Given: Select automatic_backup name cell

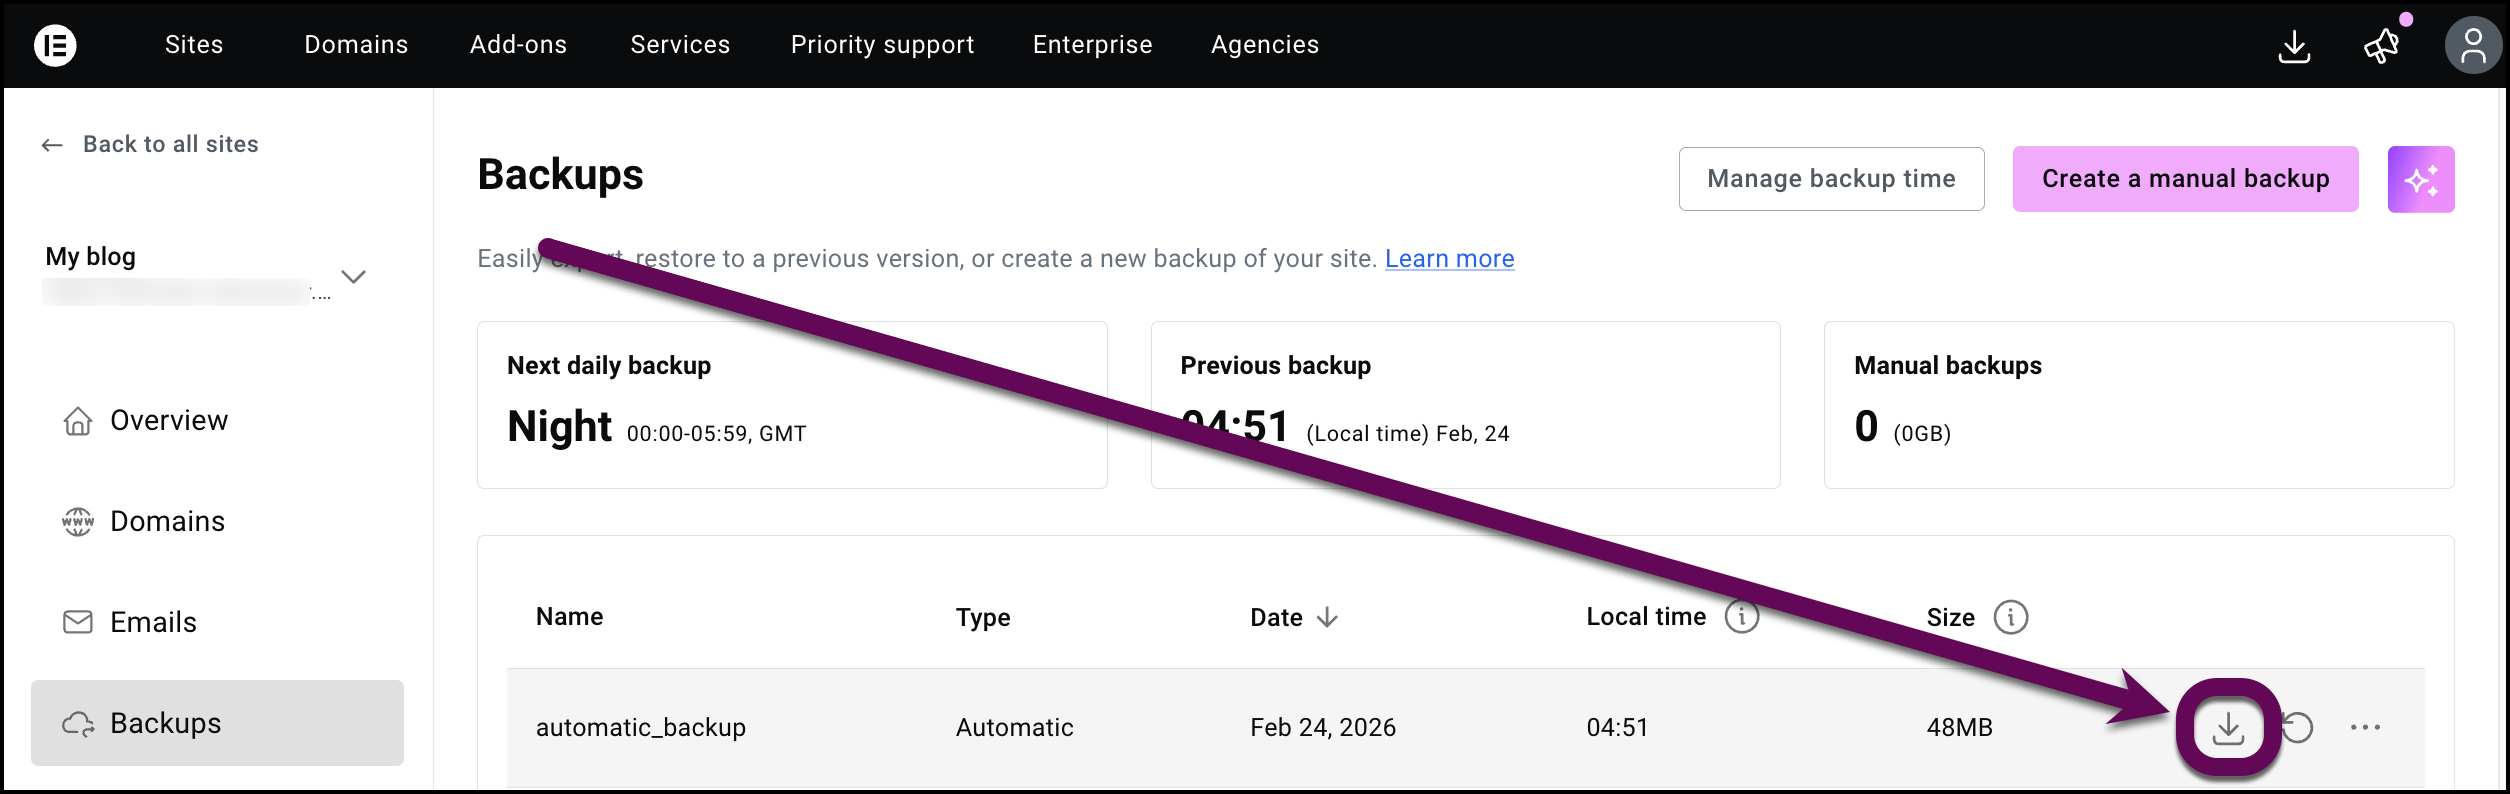Looking at the screenshot, I should 641,727.
